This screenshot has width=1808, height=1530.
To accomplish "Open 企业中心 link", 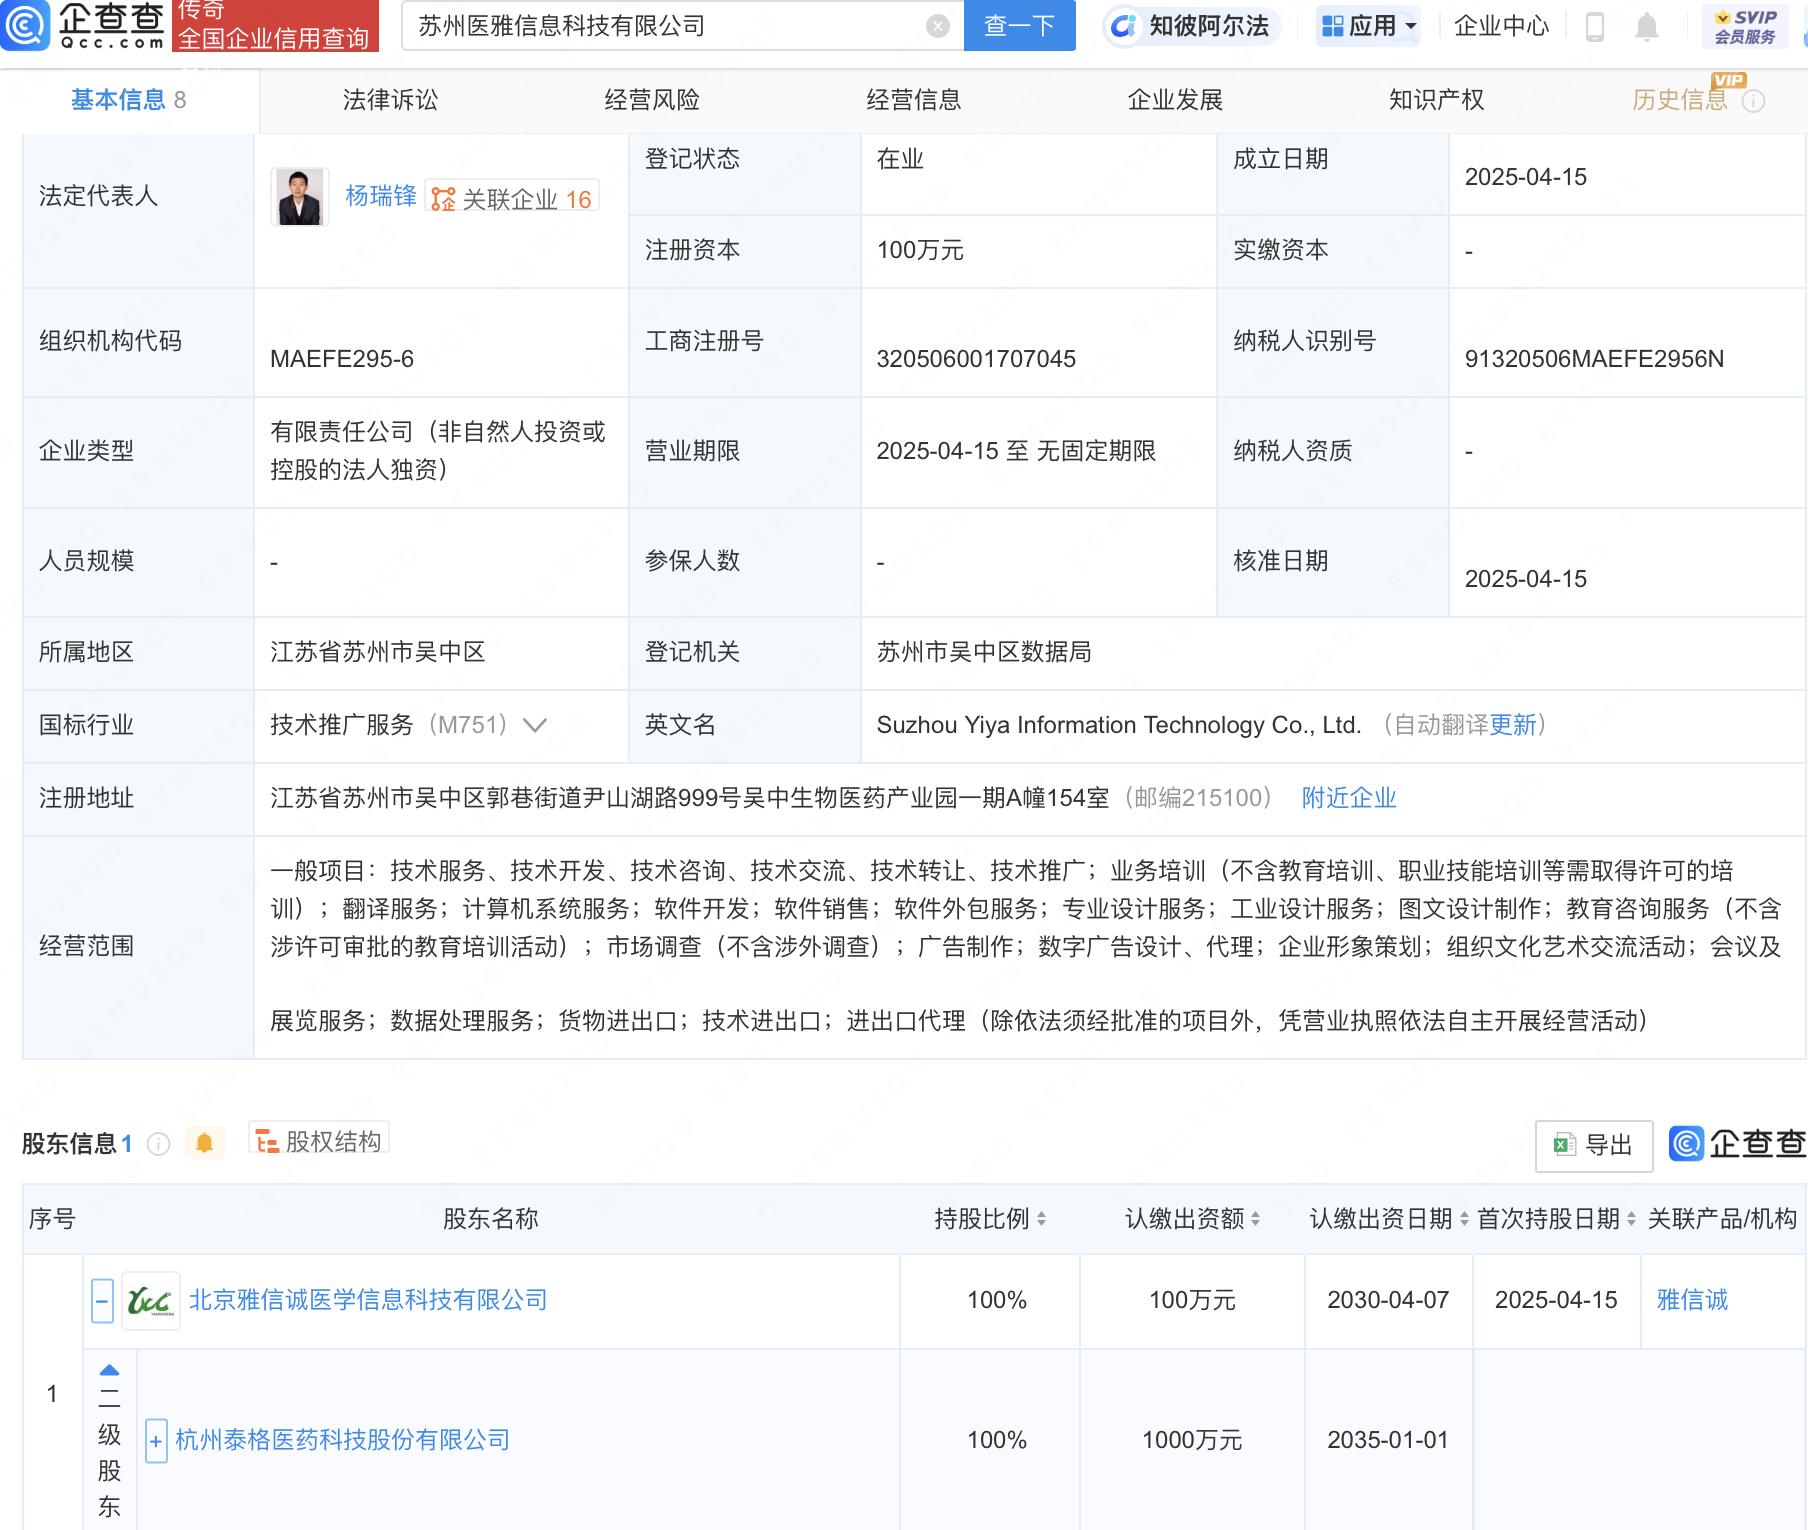I will [x=1501, y=26].
